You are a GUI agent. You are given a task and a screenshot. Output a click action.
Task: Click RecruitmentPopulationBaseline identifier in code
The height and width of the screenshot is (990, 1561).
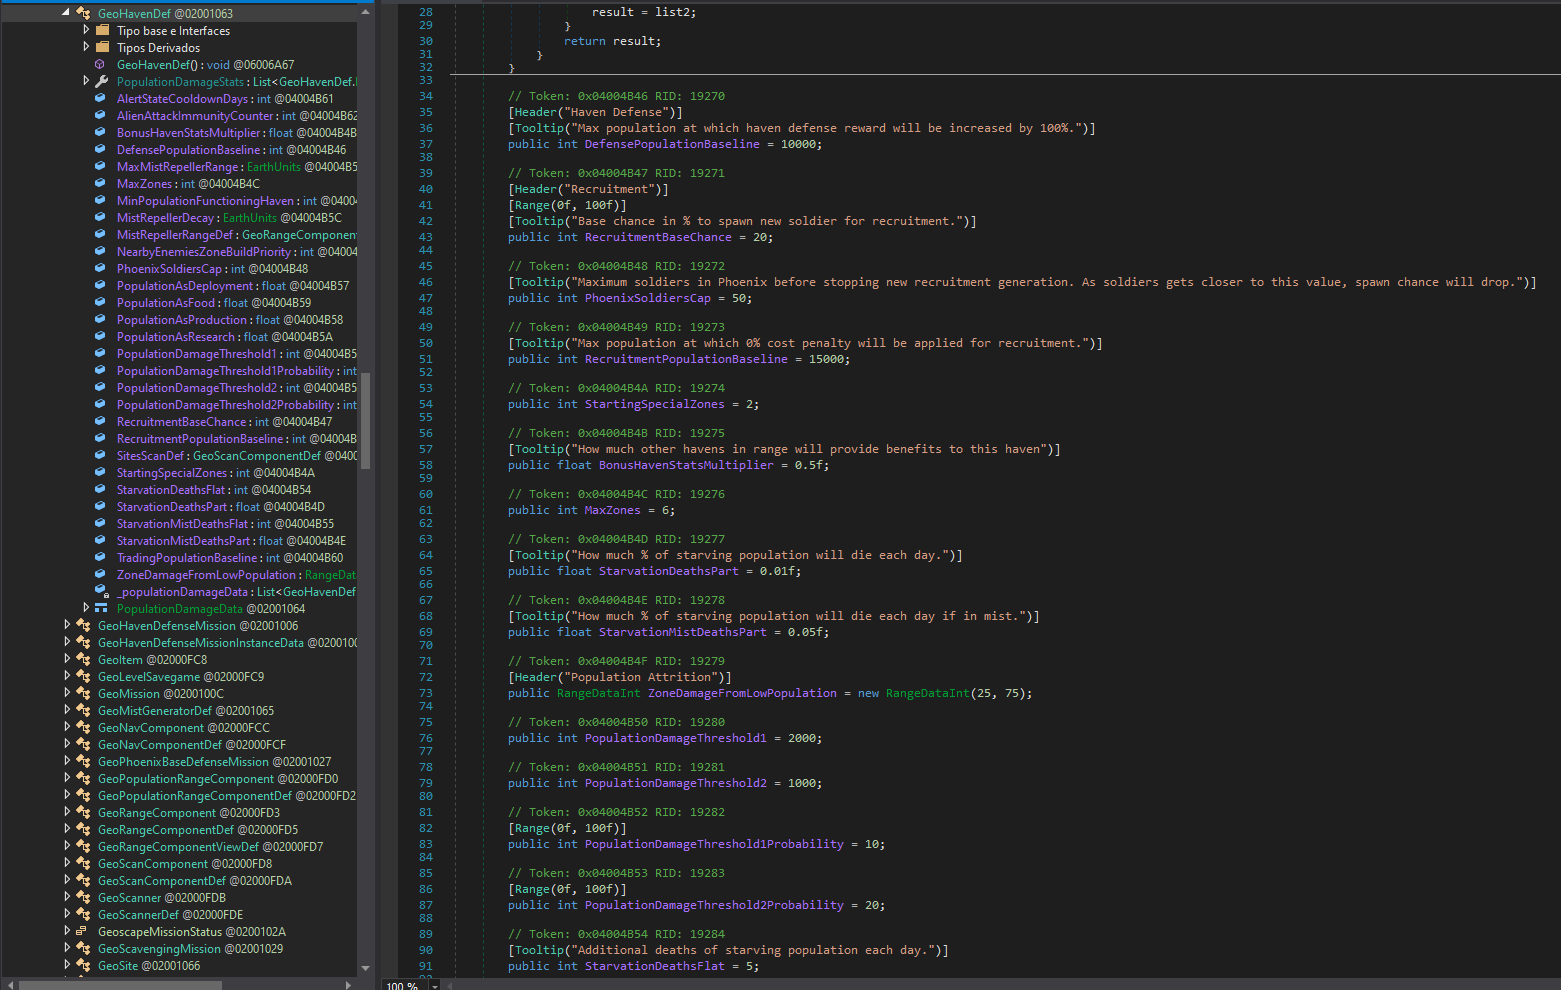pyautogui.click(x=686, y=359)
